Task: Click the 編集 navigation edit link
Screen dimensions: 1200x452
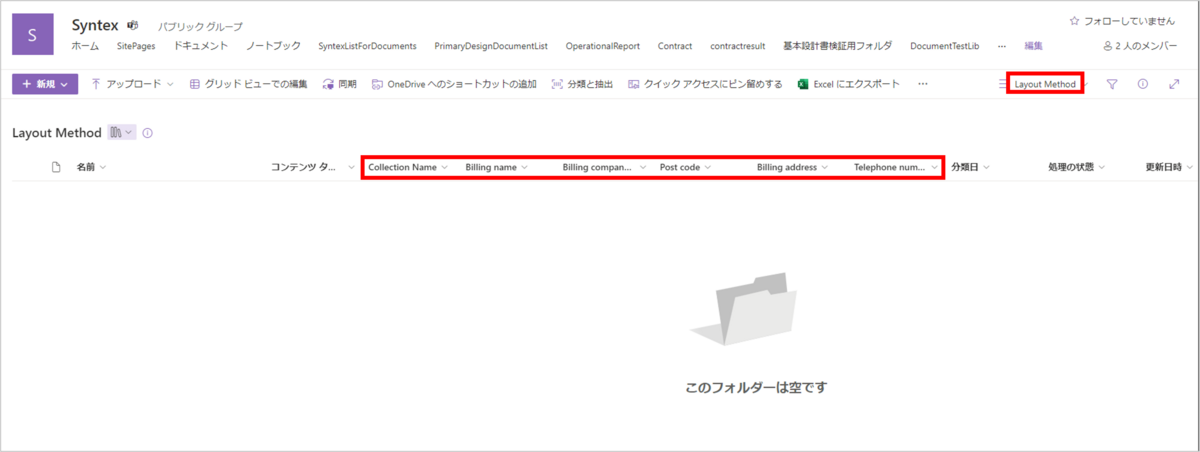Action: [1033, 46]
